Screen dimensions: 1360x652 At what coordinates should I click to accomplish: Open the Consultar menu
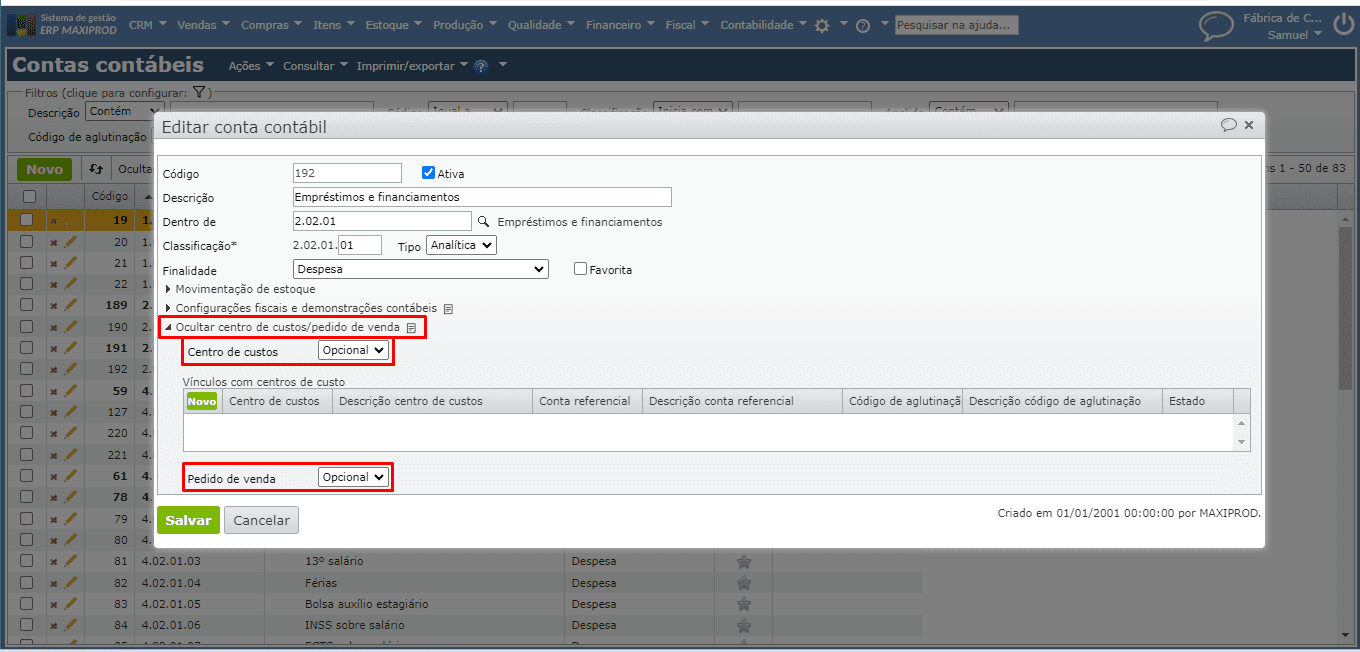tap(315, 66)
